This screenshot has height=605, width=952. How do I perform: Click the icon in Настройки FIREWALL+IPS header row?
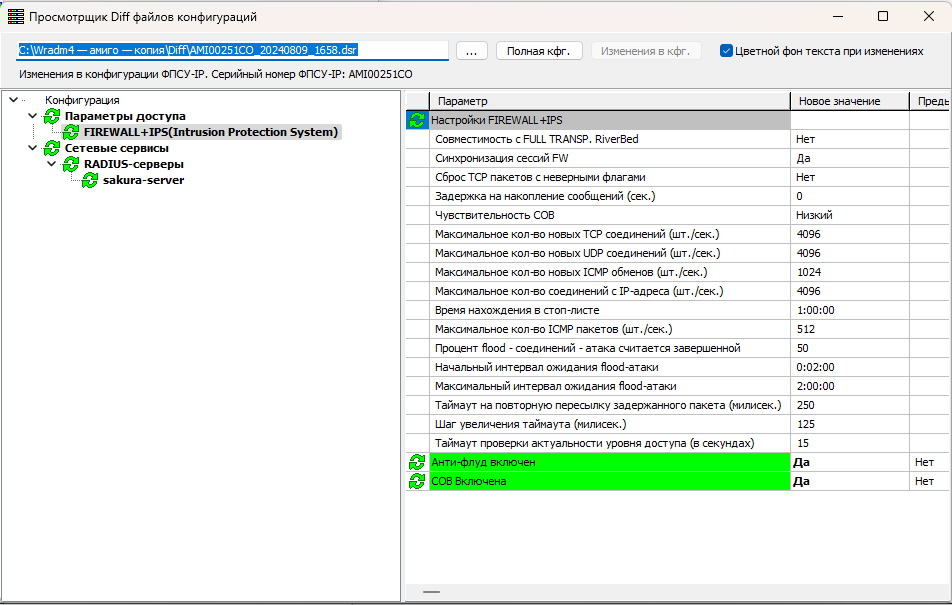tap(417, 120)
